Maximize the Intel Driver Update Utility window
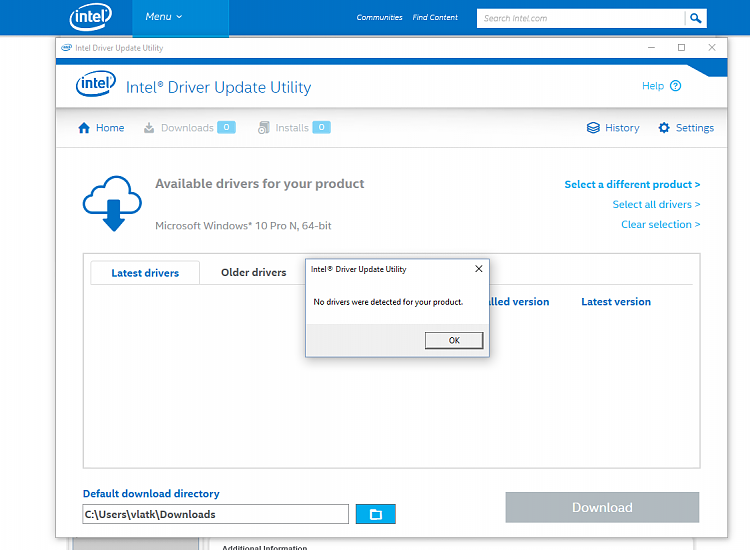Viewport: 750px width, 550px height. (681, 47)
